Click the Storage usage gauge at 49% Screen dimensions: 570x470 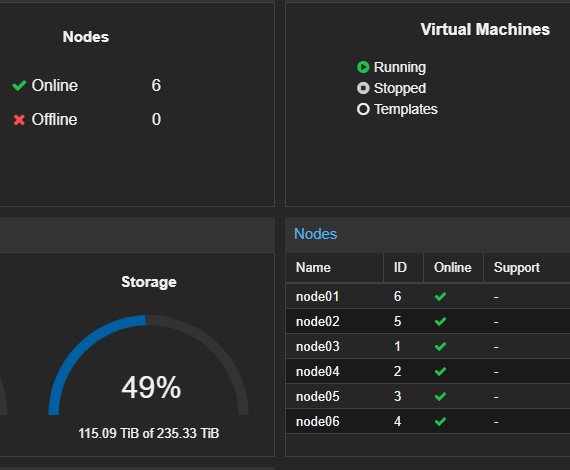pos(148,365)
